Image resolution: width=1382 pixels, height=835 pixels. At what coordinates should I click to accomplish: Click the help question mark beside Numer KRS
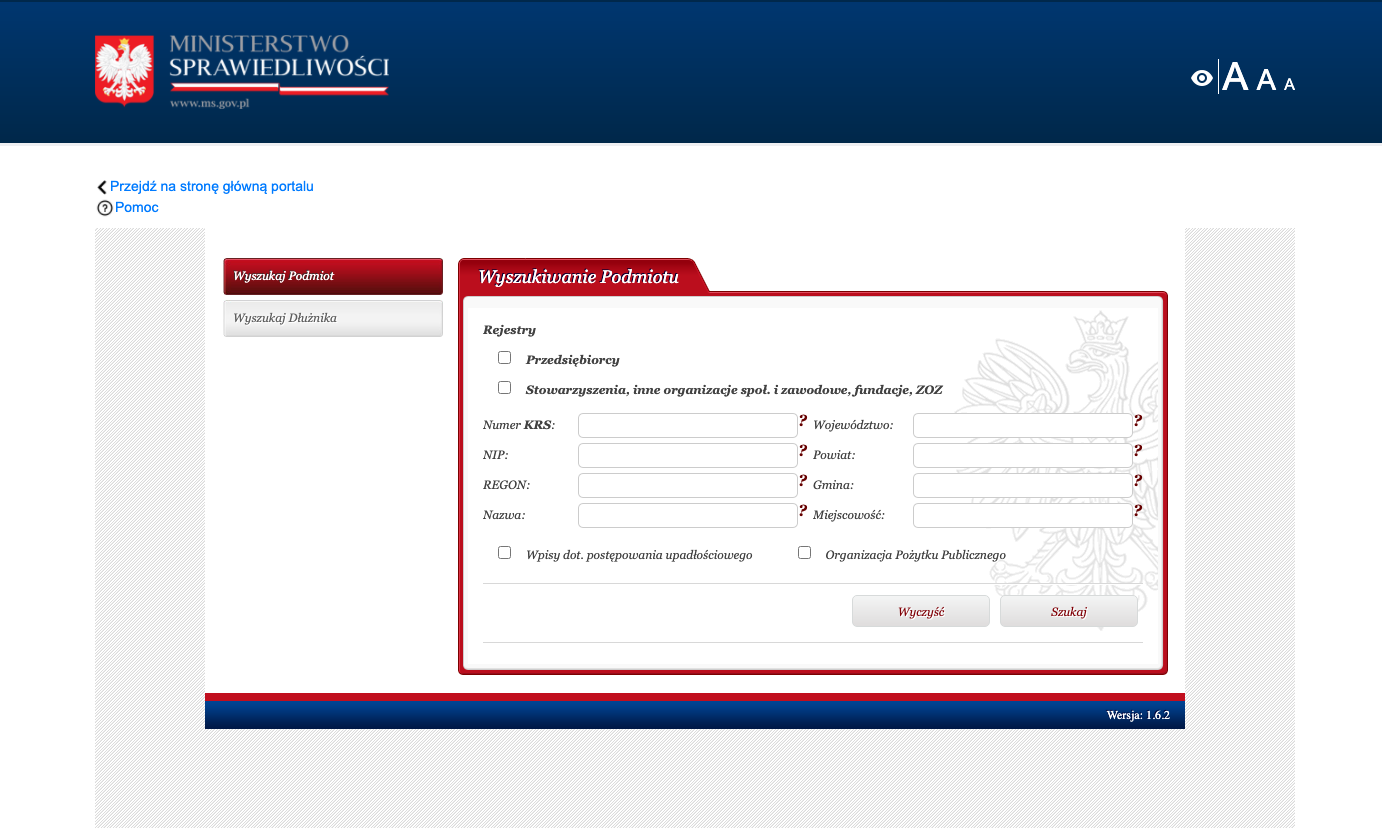tap(802, 421)
